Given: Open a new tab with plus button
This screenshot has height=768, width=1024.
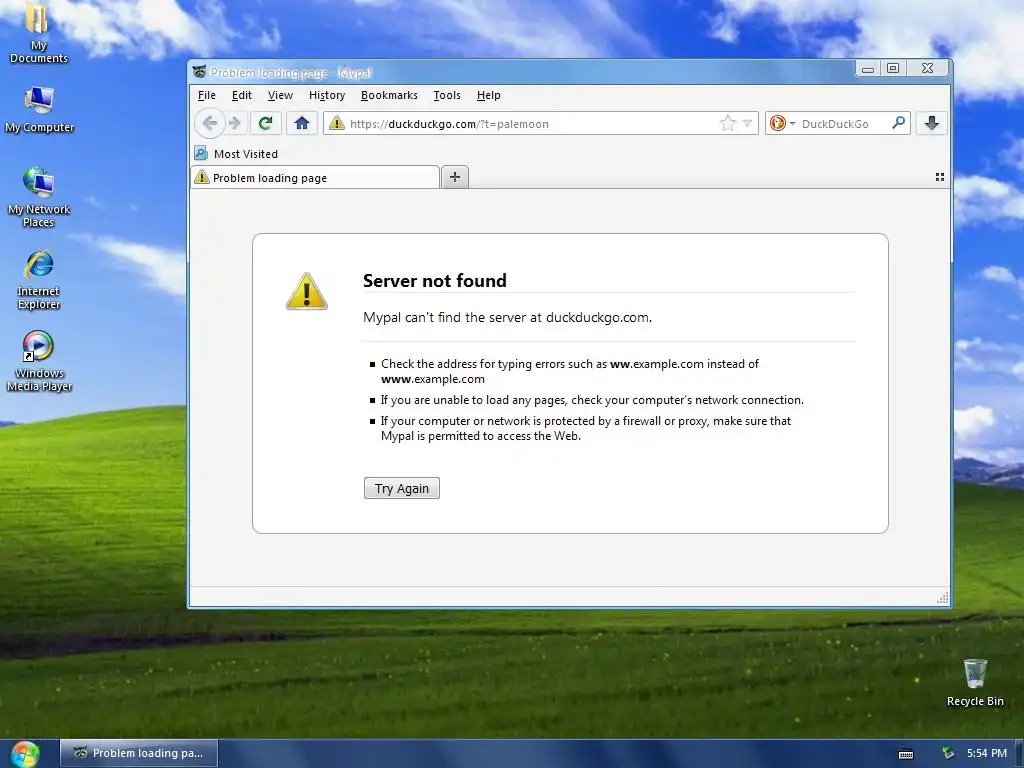Looking at the screenshot, I should coord(455,177).
